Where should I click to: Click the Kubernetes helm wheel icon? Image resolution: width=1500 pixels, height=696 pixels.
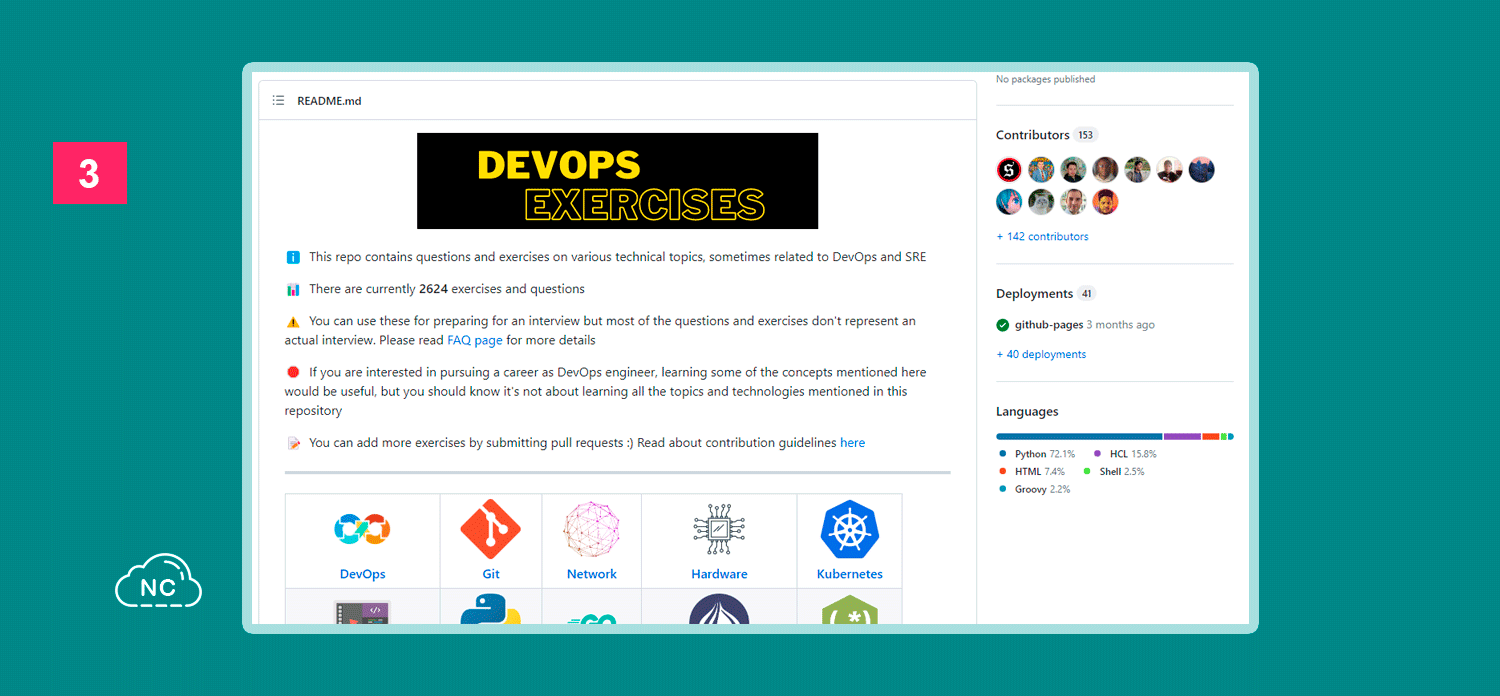pos(849,529)
